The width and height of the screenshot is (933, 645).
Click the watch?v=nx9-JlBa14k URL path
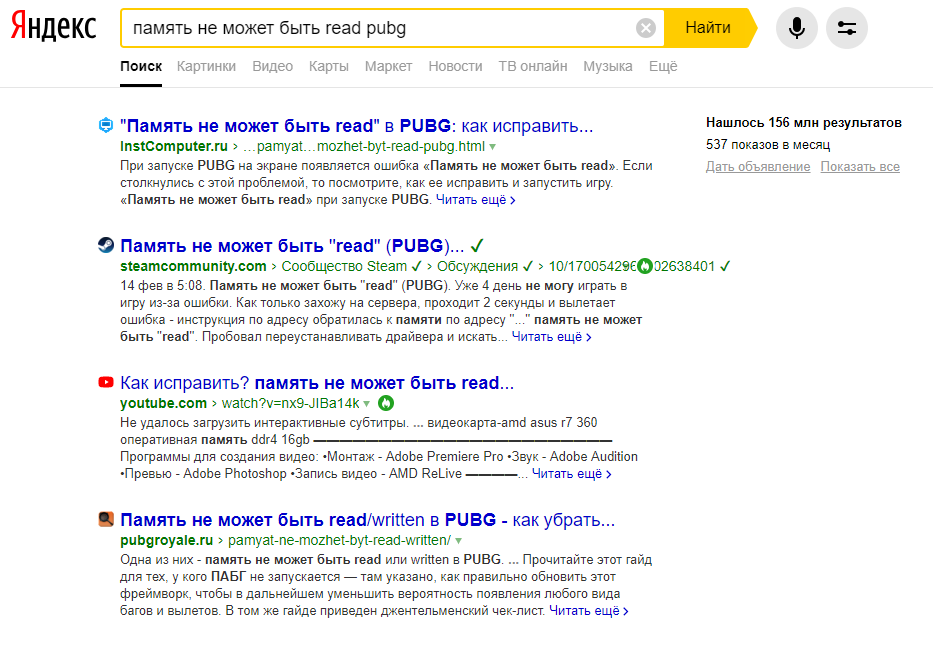click(x=290, y=403)
